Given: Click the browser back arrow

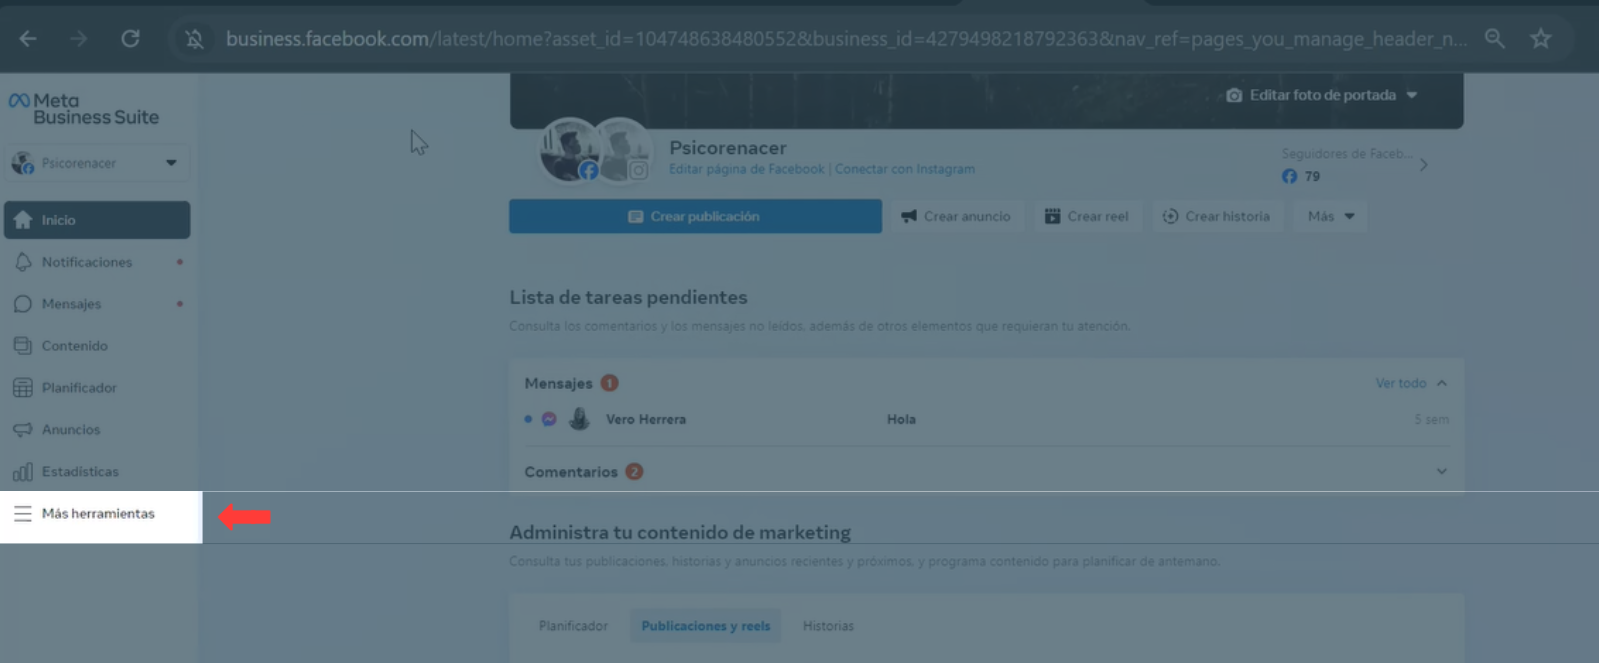Looking at the screenshot, I should coord(28,39).
